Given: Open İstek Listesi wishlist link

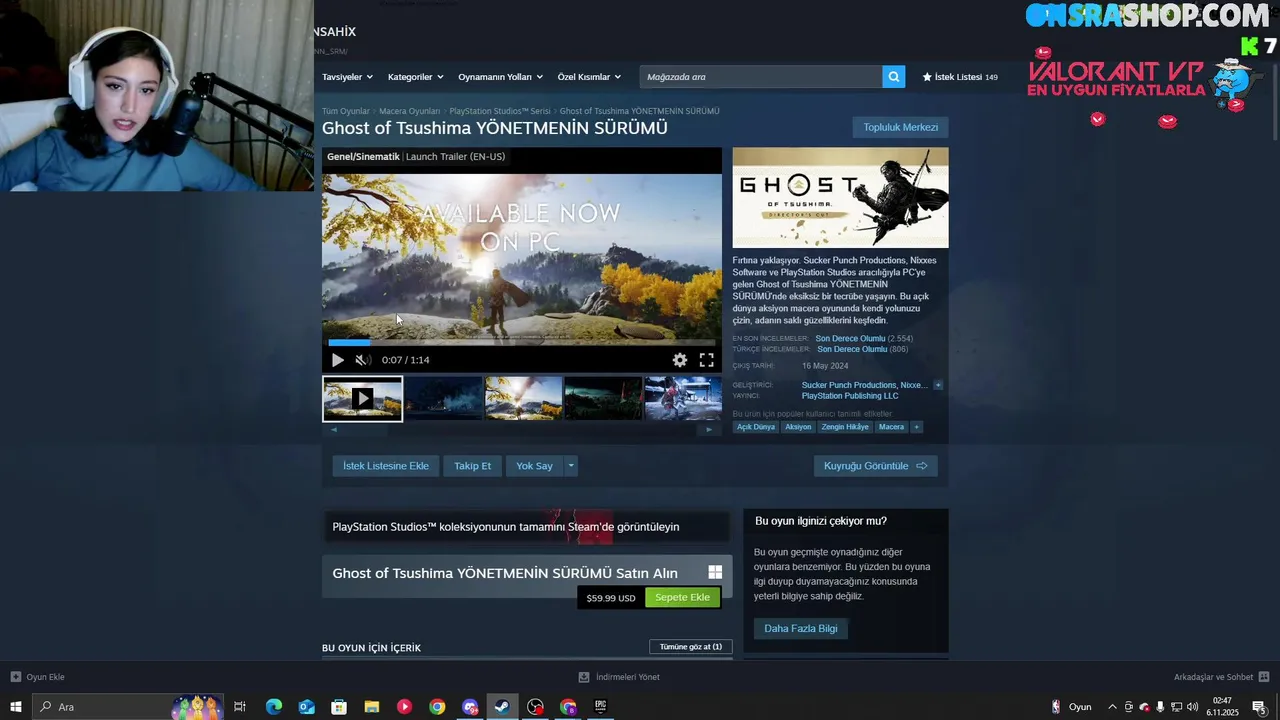Looking at the screenshot, I should [x=960, y=77].
